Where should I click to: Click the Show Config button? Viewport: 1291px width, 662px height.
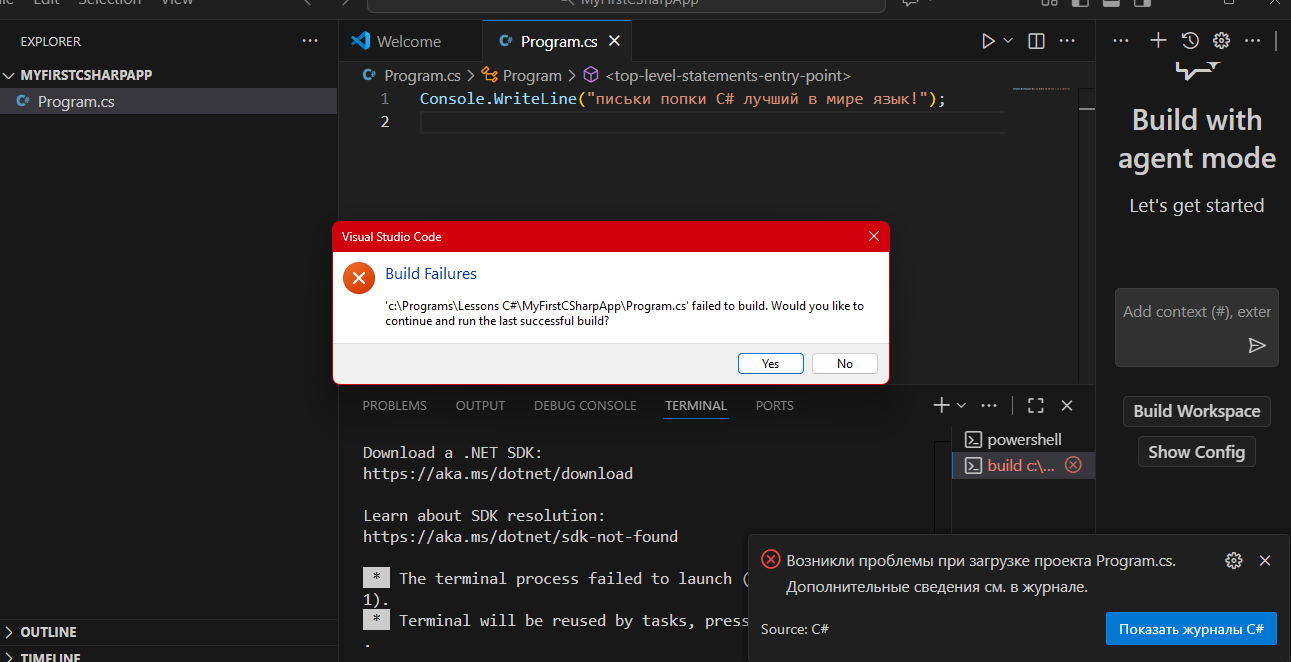(x=1196, y=451)
